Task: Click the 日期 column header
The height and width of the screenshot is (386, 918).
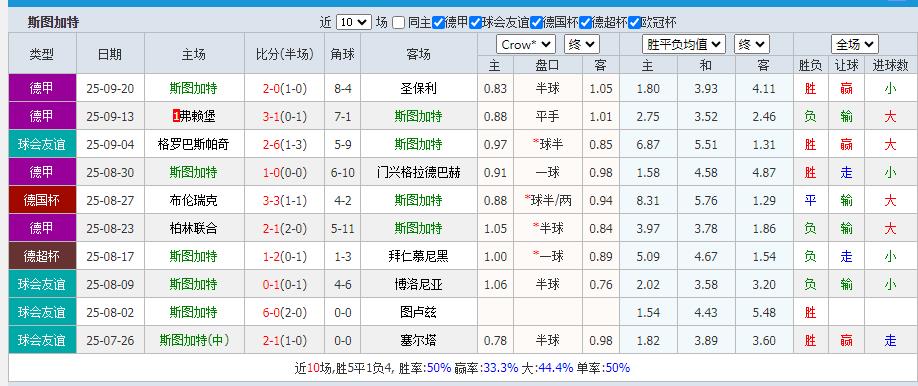Action: [x=110, y=54]
